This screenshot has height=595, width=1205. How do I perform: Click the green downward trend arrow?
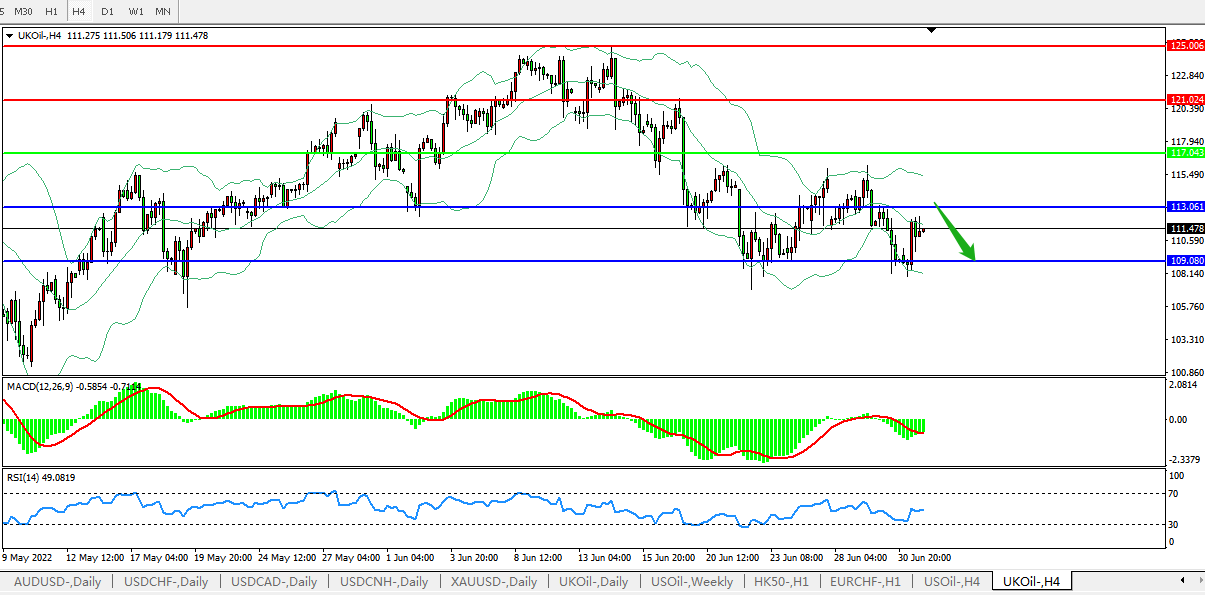click(x=956, y=232)
